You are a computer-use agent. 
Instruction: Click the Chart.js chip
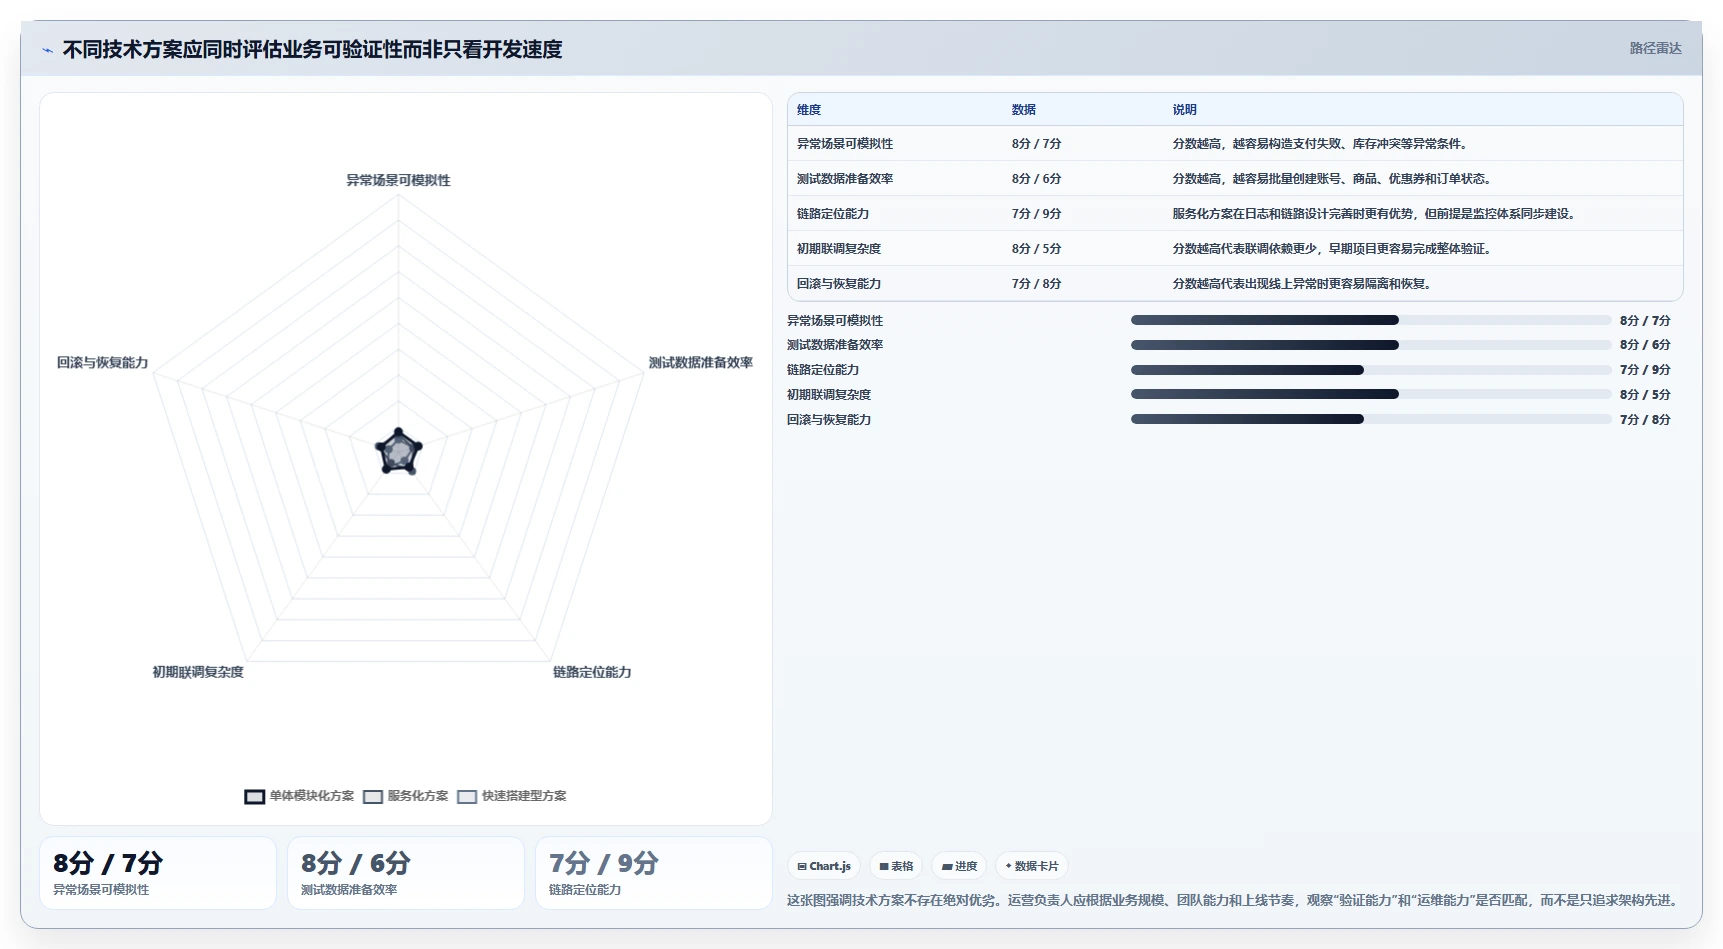click(x=824, y=866)
